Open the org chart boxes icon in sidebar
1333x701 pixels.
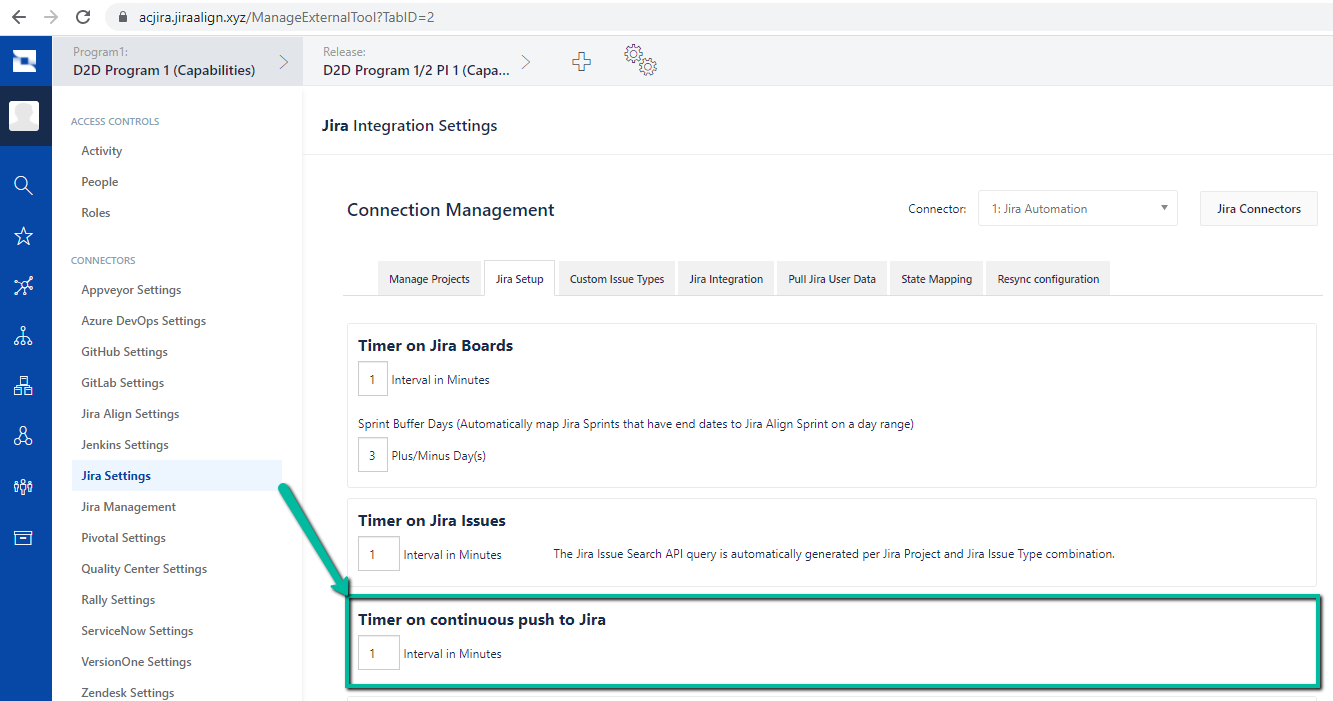23,386
